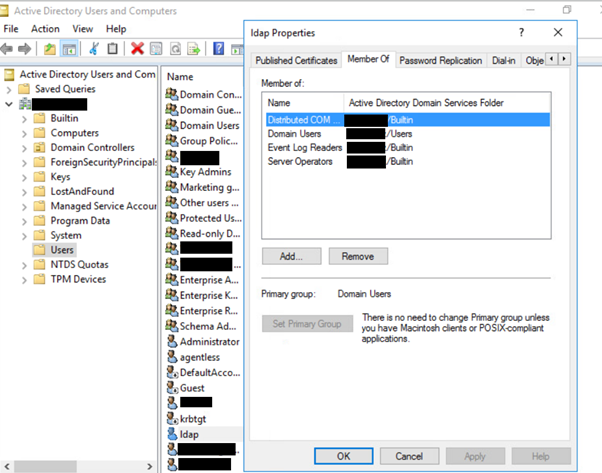Click the Saved Queries folder icon
Viewport: 602px width, 473px height.
pos(24,89)
